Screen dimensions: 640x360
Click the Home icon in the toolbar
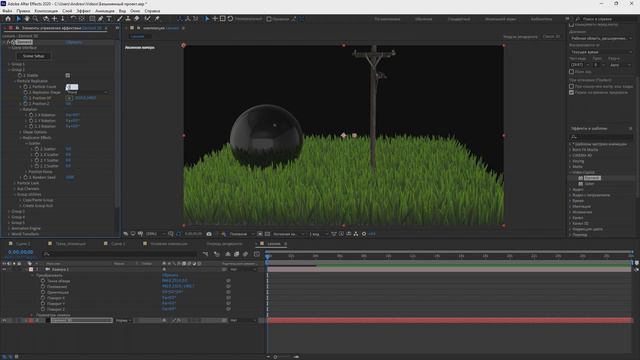coord(8,19)
